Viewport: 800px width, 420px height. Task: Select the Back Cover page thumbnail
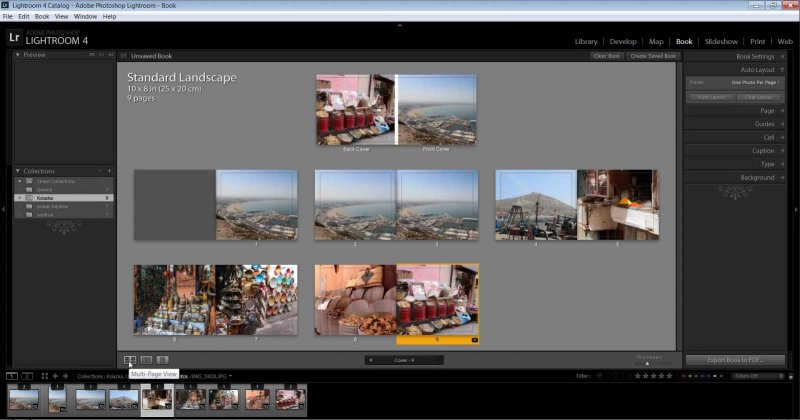coord(355,108)
